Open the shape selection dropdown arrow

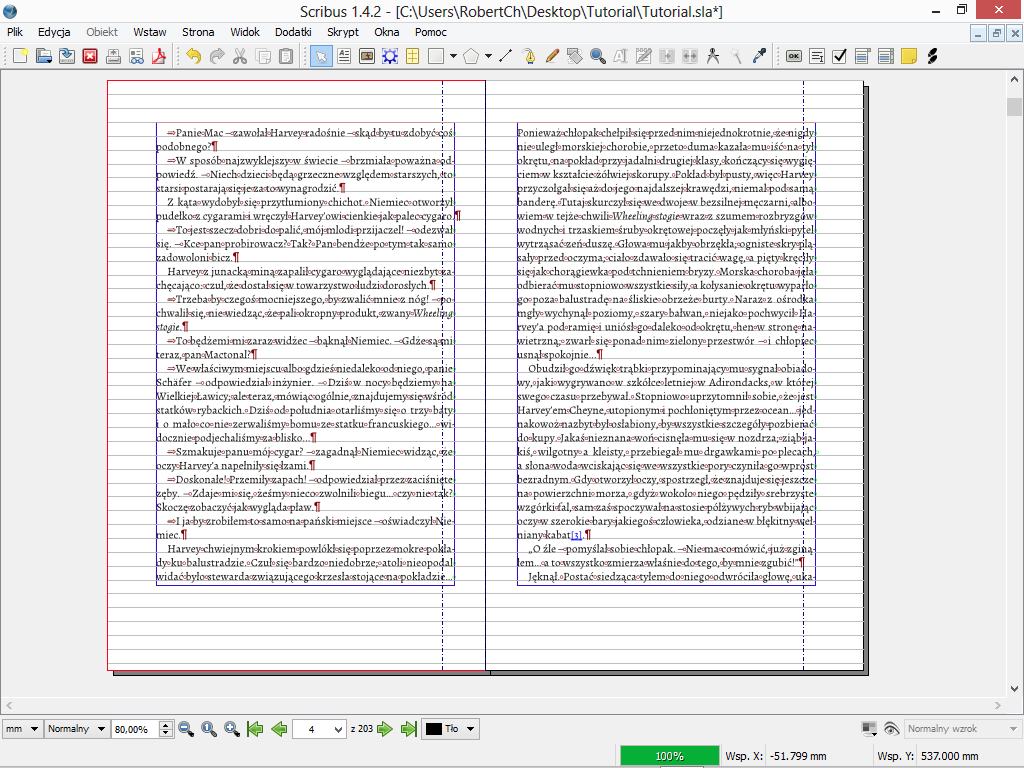tap(453, 56)
